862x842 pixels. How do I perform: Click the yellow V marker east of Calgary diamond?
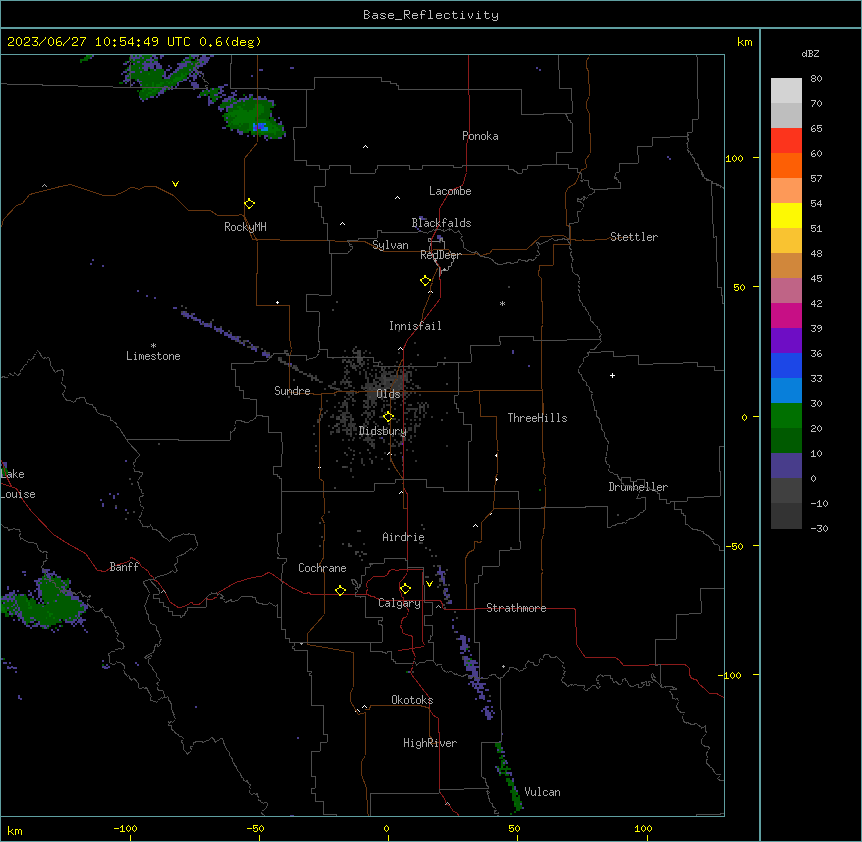click(429, 584)
